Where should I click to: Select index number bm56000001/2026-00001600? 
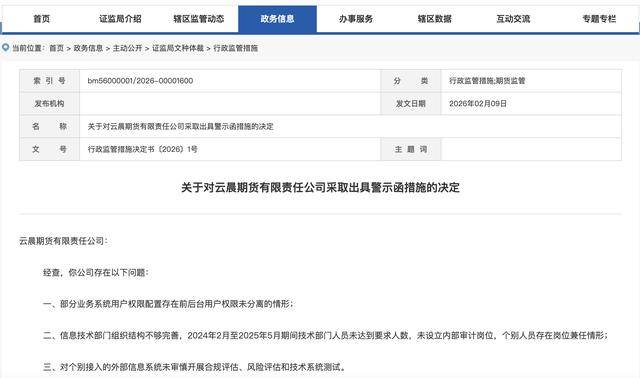(x=140, y=81)
